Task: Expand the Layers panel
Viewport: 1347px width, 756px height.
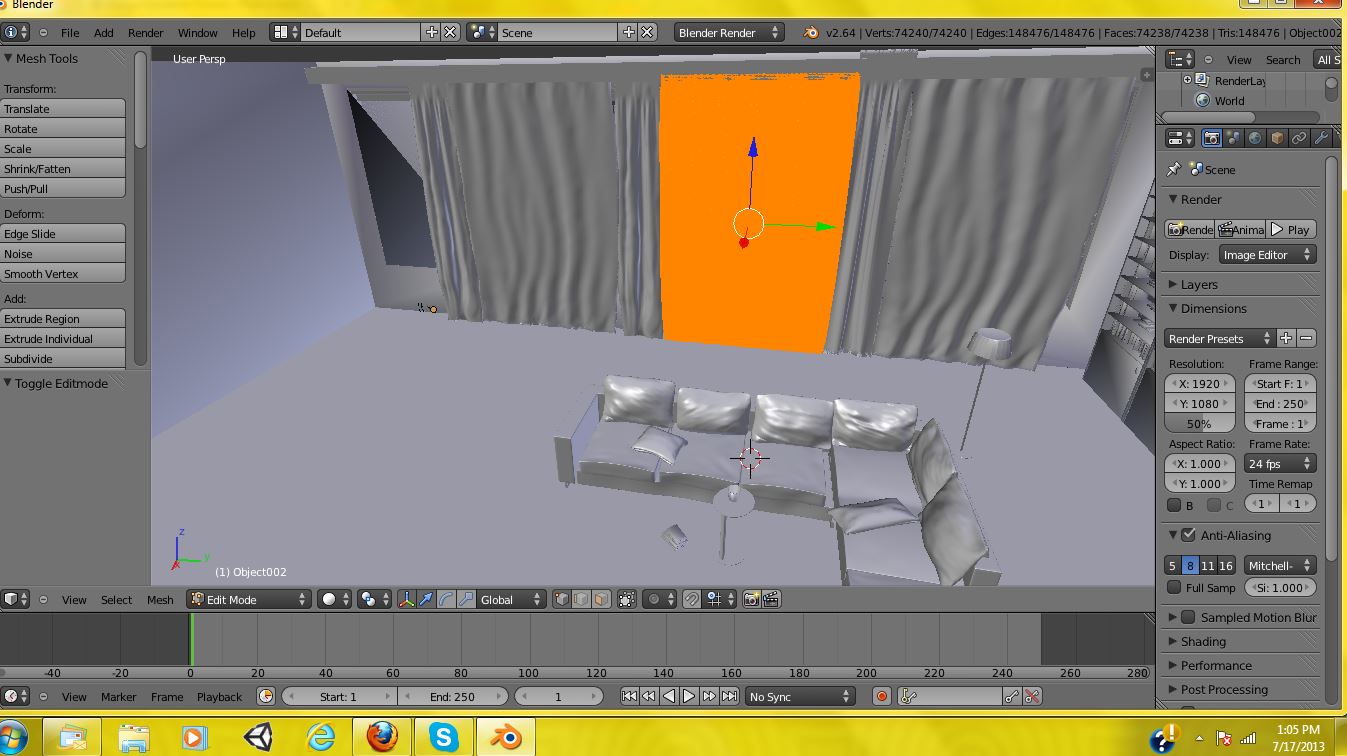Action: pyautogui.click(x=1198, y=284)
